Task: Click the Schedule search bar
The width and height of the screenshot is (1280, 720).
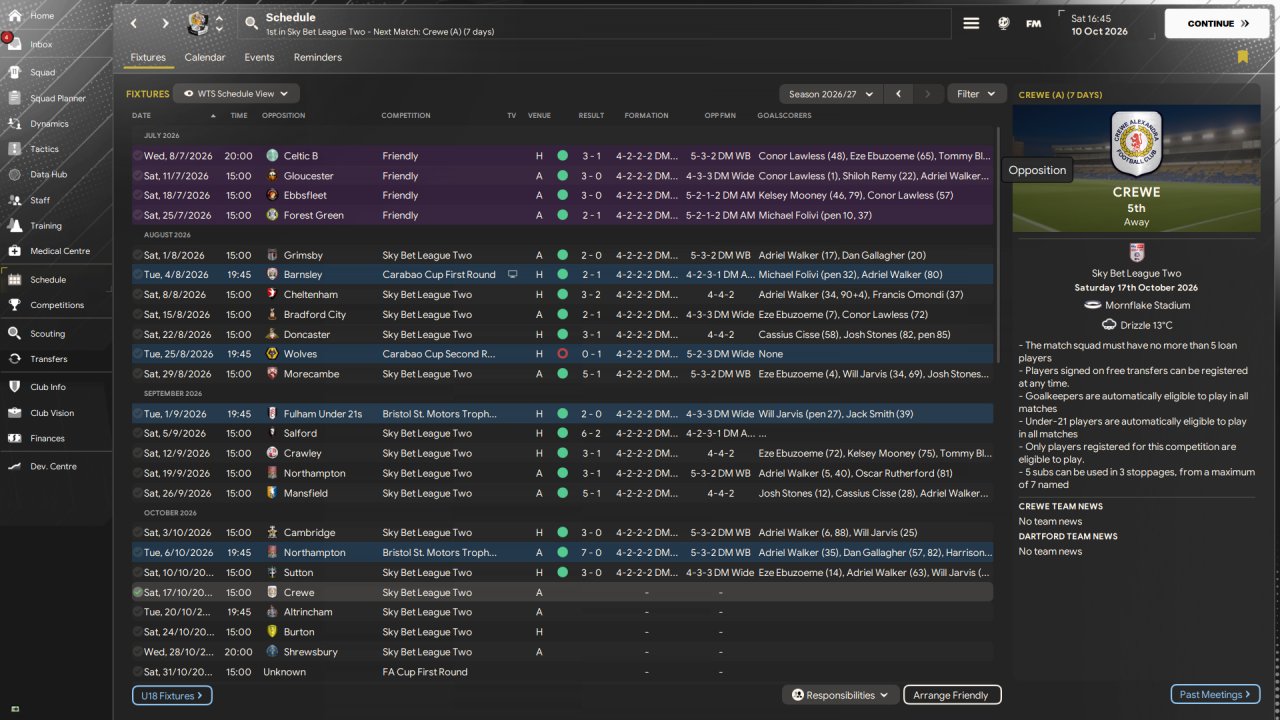Action: 594,23
